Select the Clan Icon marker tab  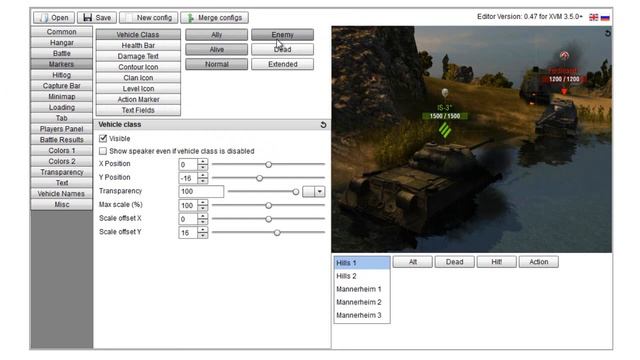coord(138,78)
